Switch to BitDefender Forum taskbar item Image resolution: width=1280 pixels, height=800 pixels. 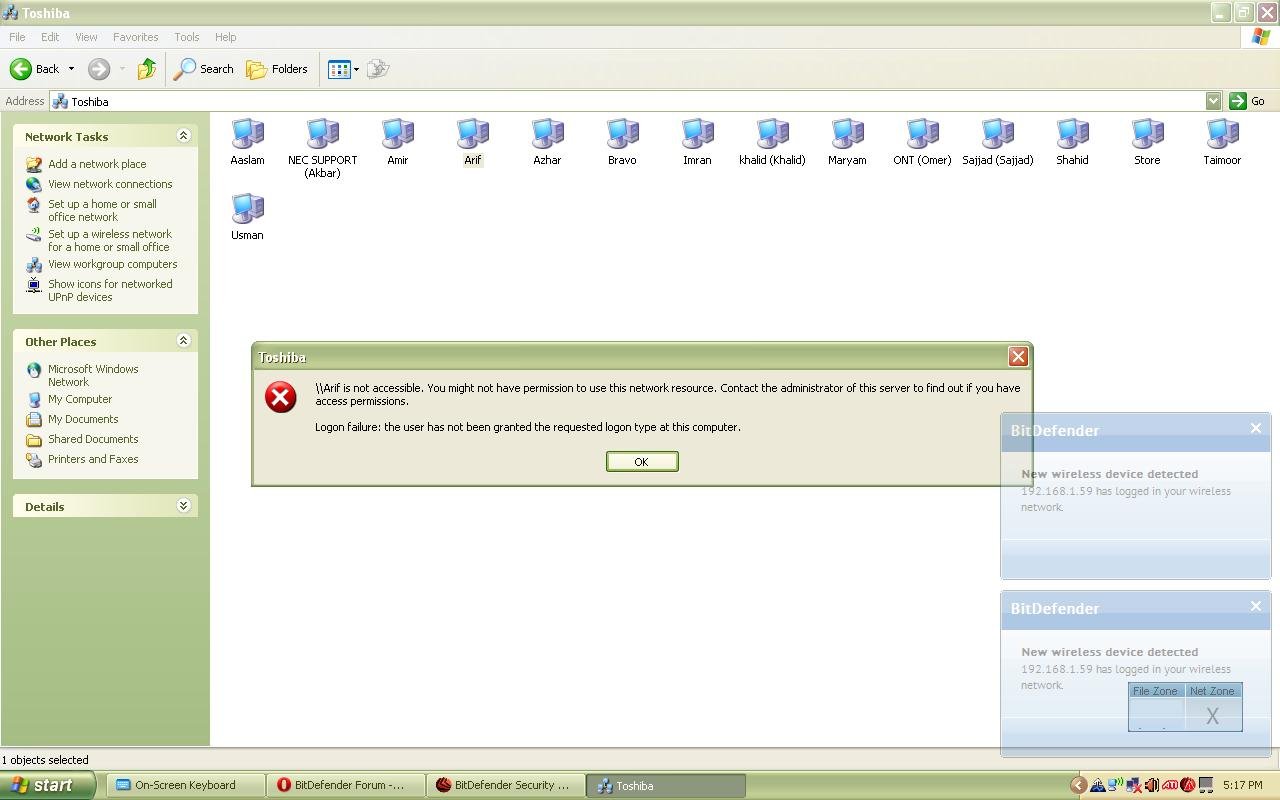[x=346, y=785]
